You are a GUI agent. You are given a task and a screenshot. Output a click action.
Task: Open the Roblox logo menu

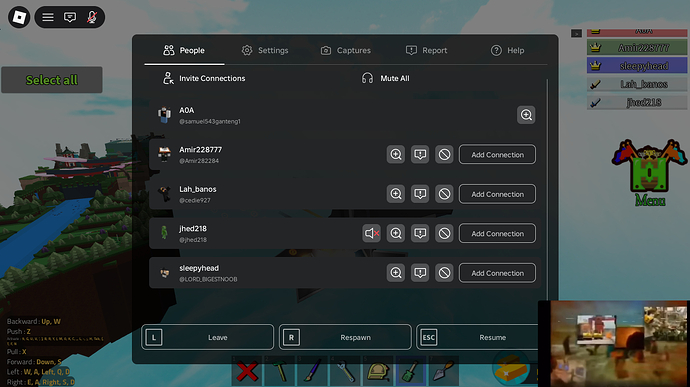(x=19, y=17)
